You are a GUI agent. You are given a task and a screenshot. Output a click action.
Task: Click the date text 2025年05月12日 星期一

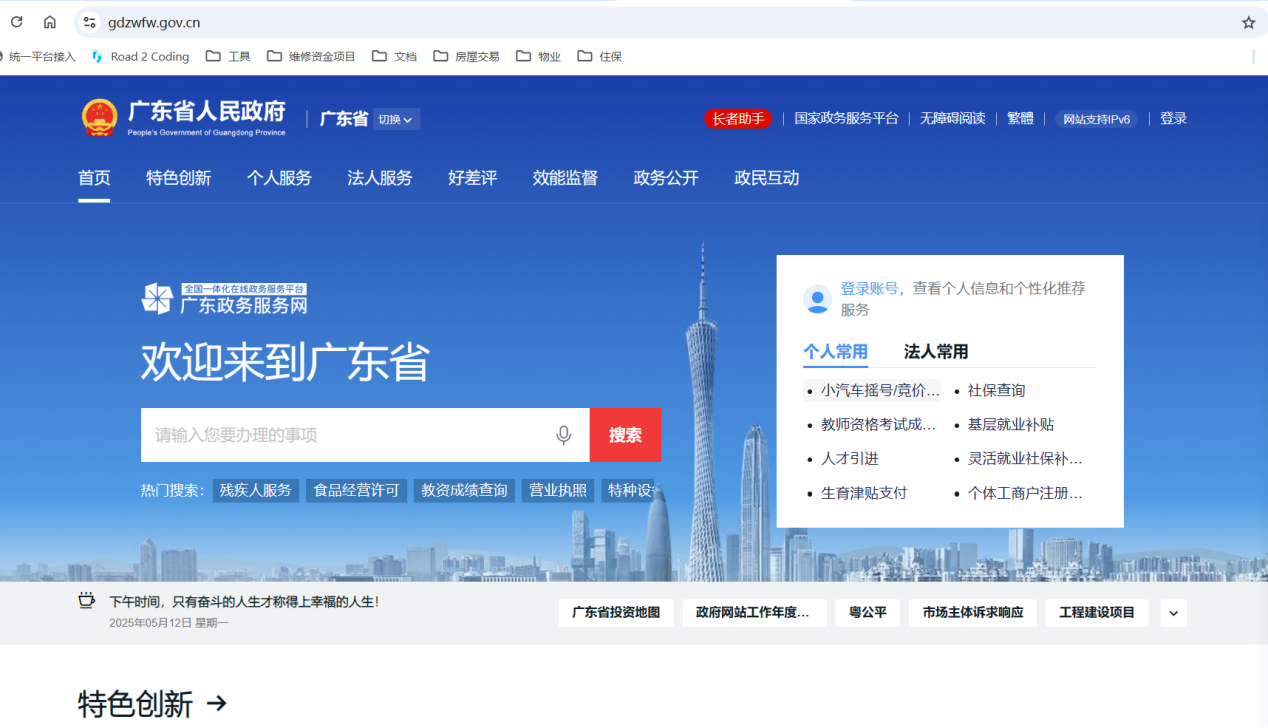[x=169, y=622]
